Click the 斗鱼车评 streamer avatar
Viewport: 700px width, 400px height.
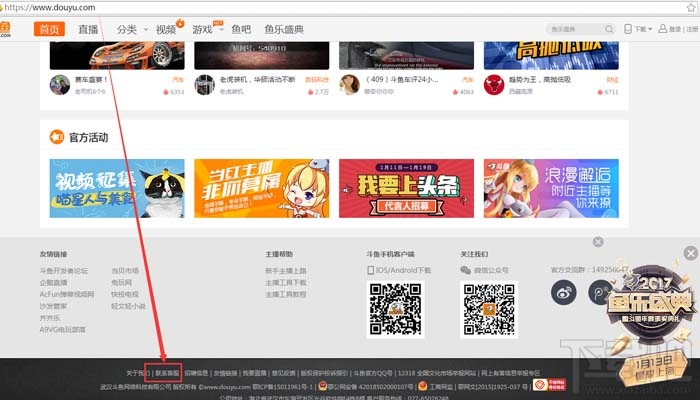[349, 85]
